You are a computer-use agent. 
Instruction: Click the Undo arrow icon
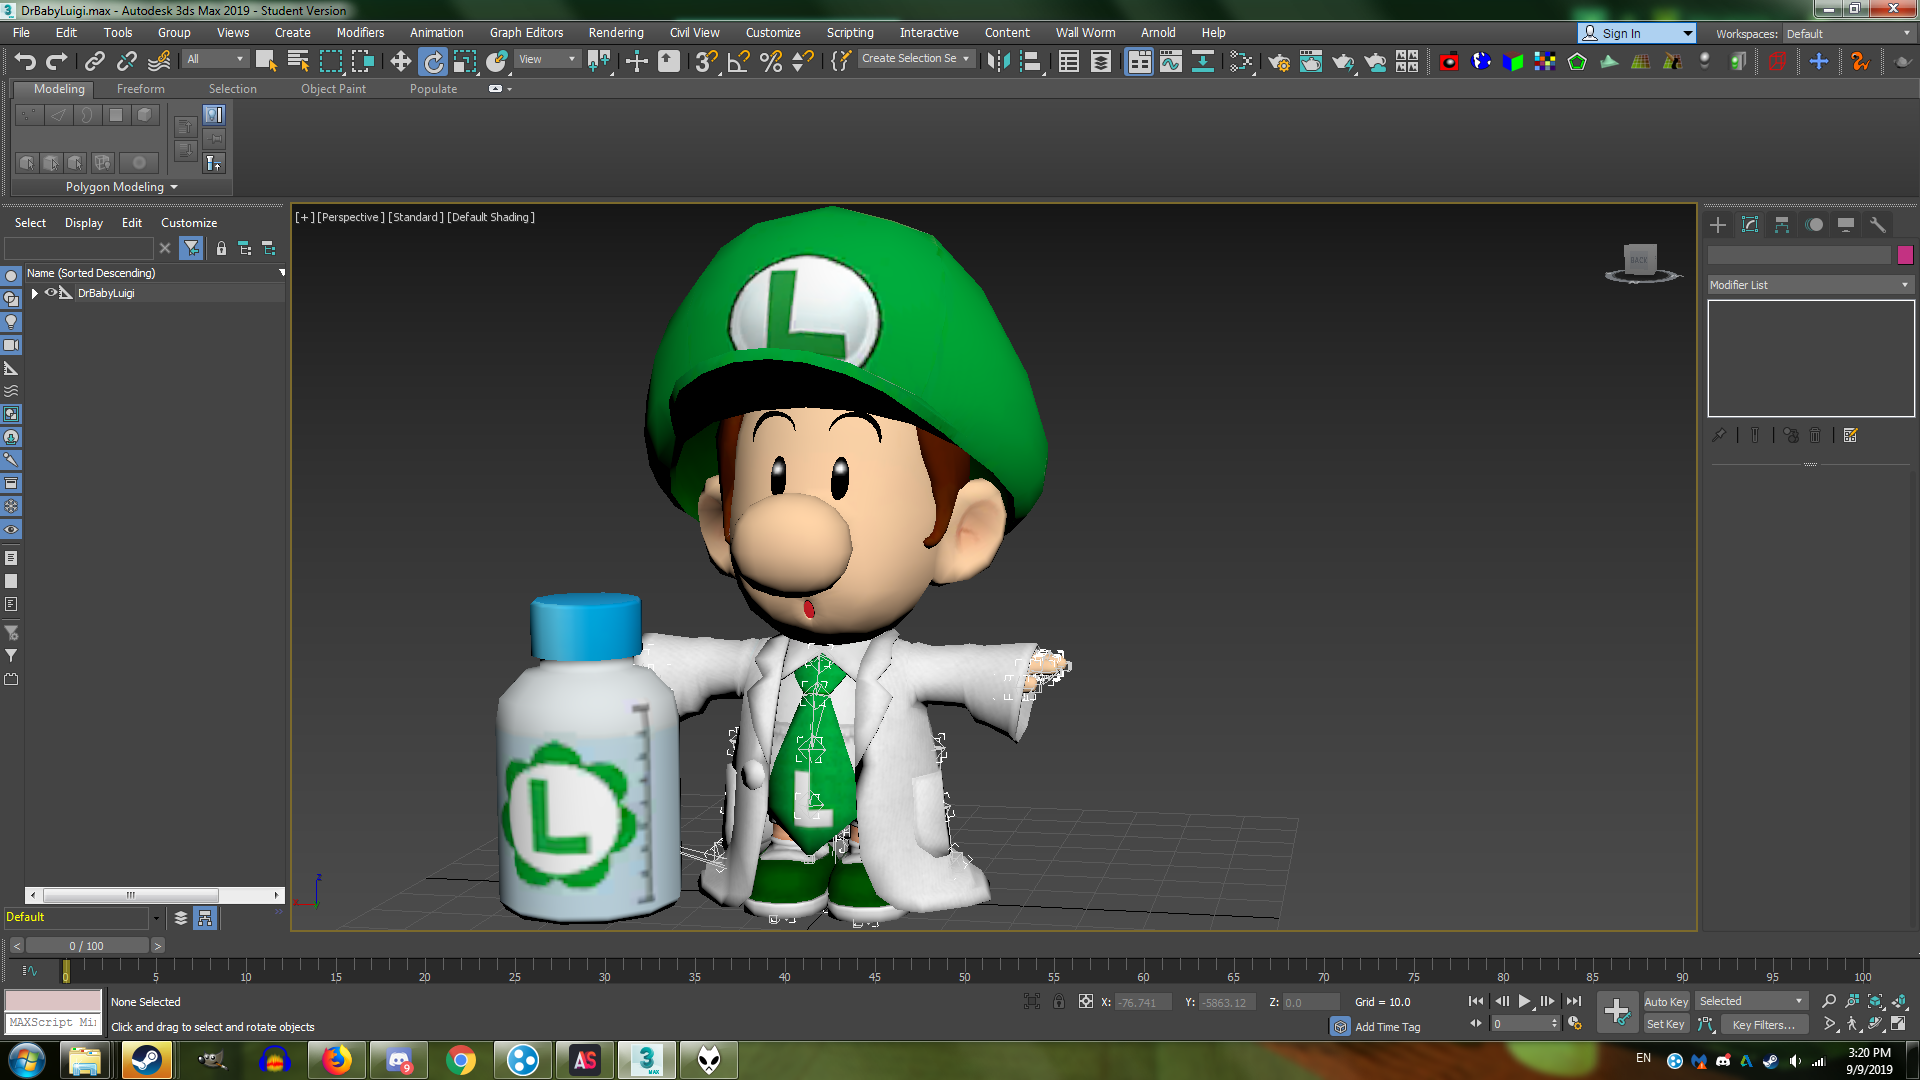(25, 61)
